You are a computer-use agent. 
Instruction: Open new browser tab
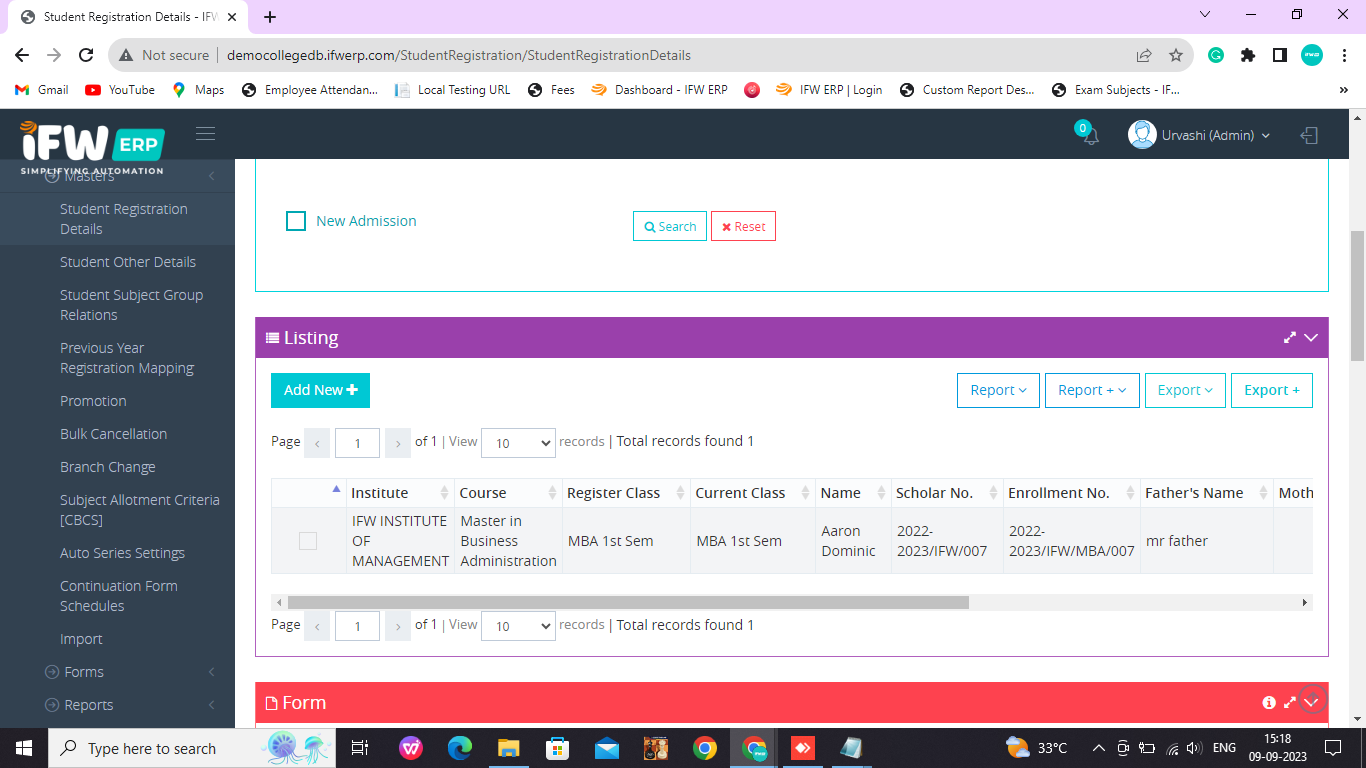click(x=270, y=16)
